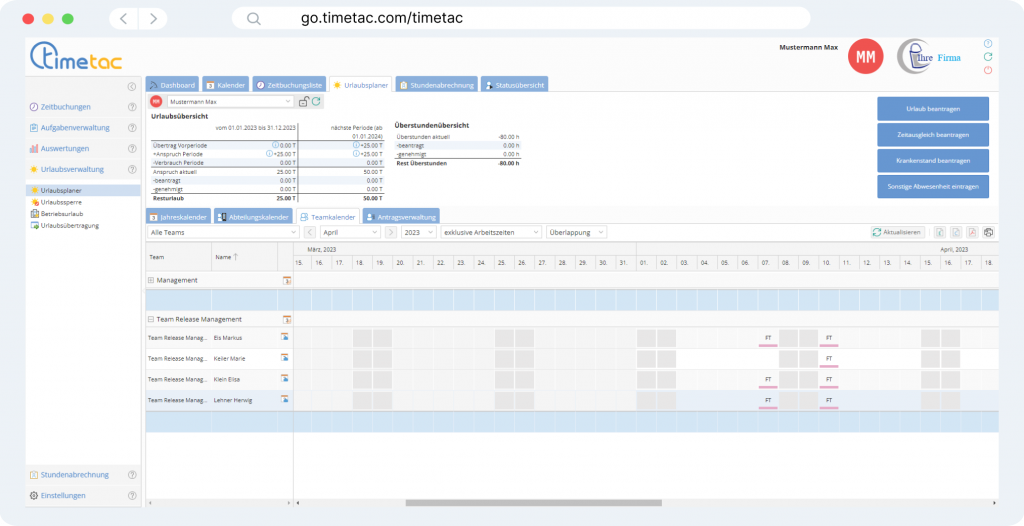Switch to the Stundenabrechnung tab
Viewport: 1024px width, 526px height.
click(x=436, y=85)
